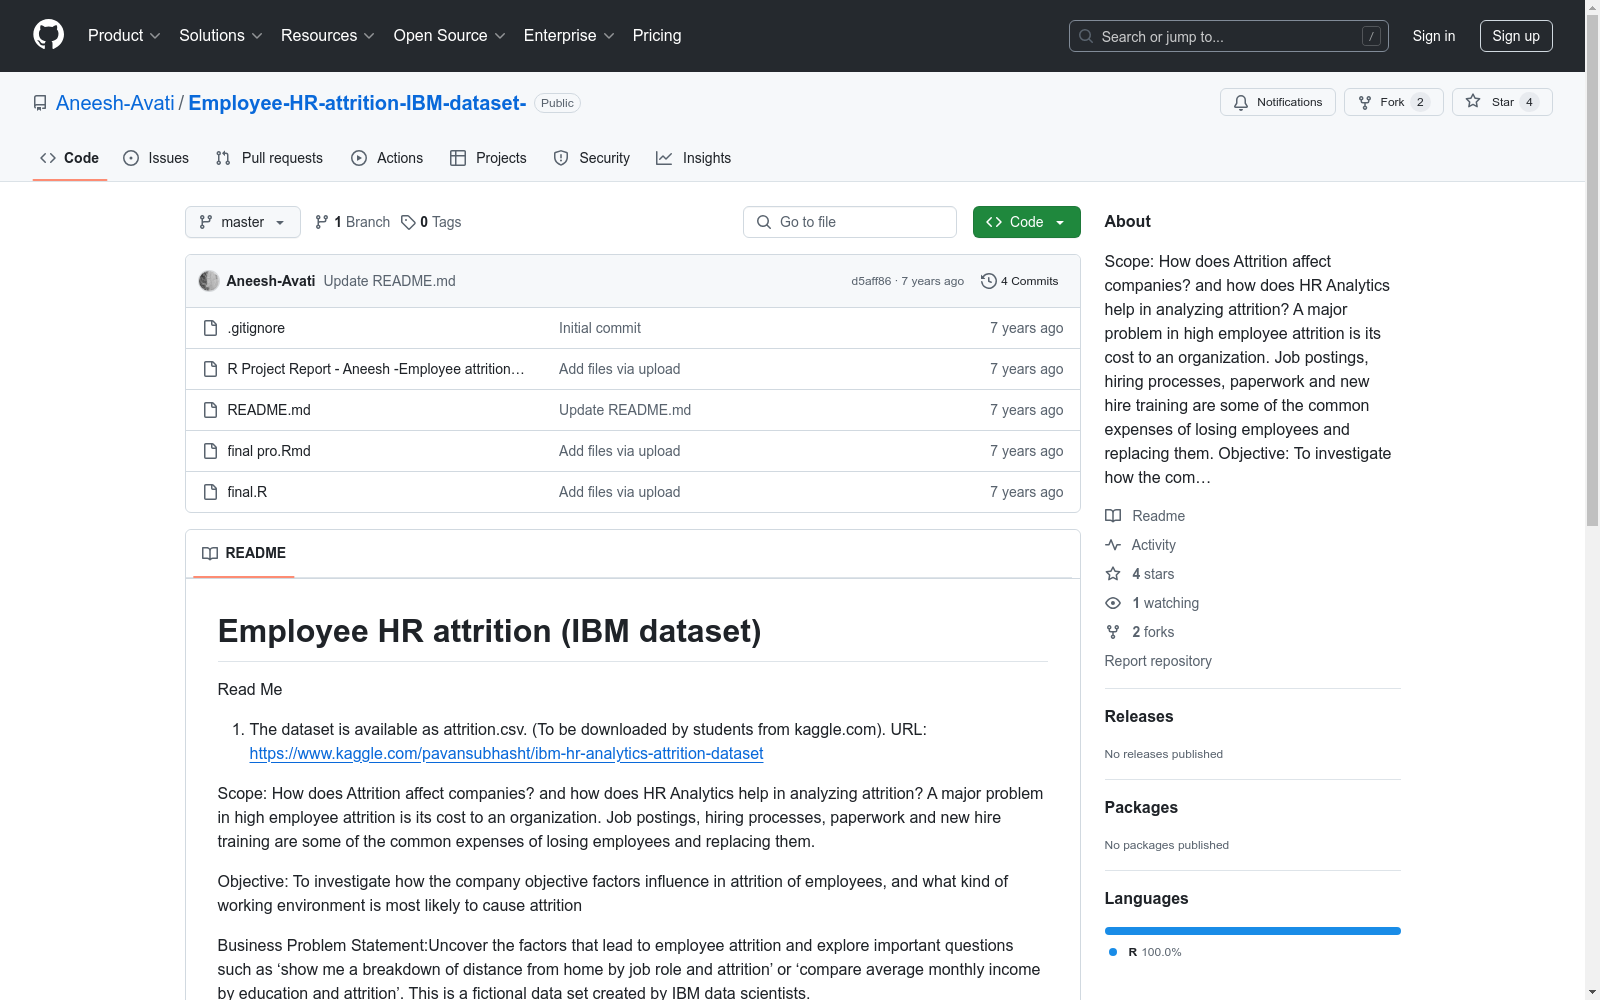This screenshot has height=1000, width=1600.
Task: Open commit hash d5aff86
Action: point(871,281)
